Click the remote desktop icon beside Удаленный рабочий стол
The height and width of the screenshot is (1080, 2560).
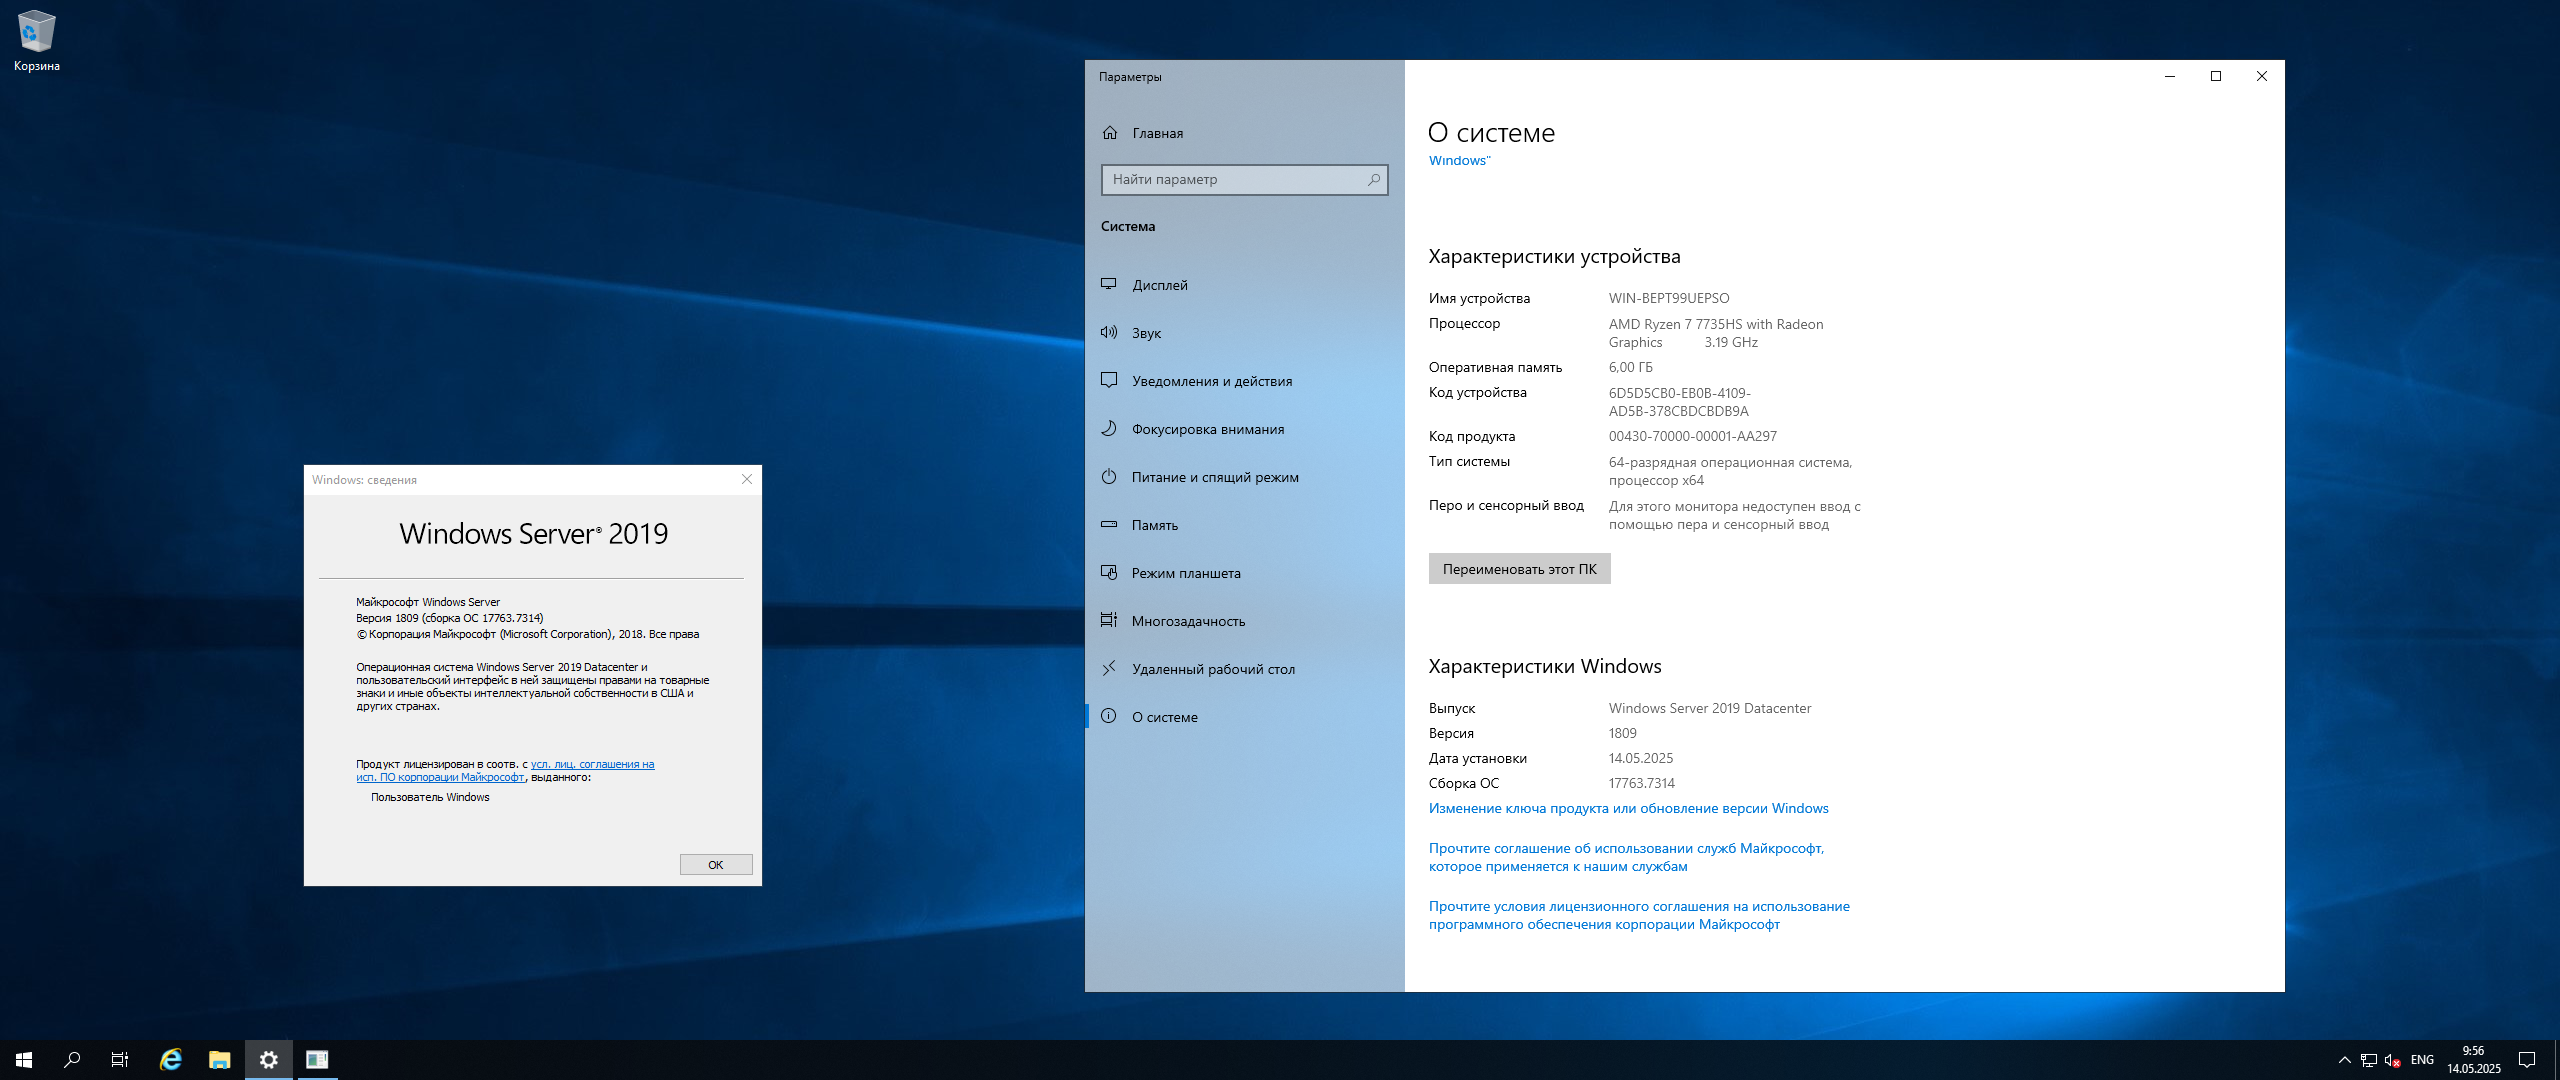pos(1109,668)
